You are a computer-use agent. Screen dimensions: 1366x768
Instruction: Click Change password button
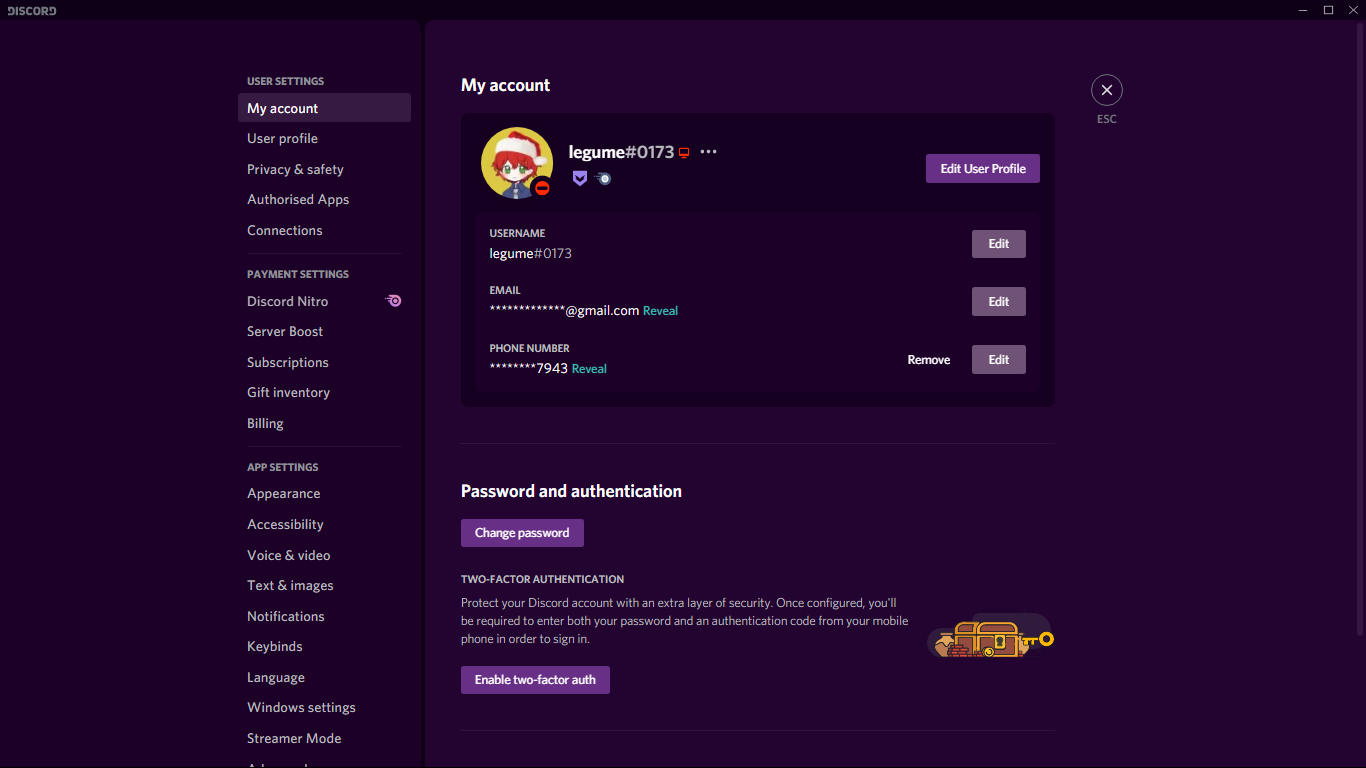(x=522, y=533)
